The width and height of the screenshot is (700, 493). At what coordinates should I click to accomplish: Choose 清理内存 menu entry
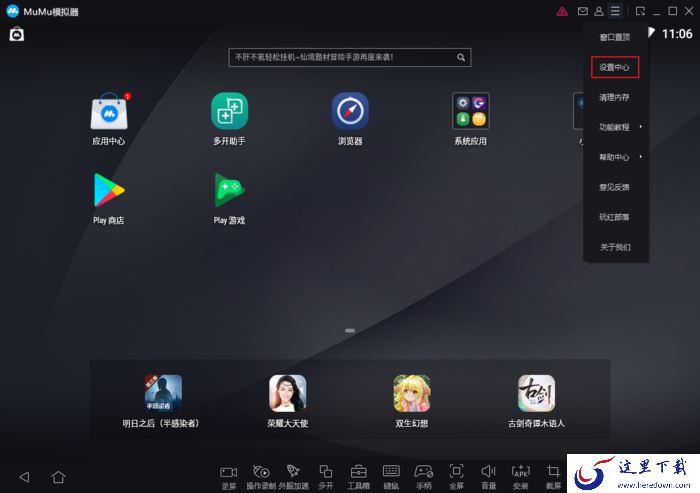pos(614,97)
